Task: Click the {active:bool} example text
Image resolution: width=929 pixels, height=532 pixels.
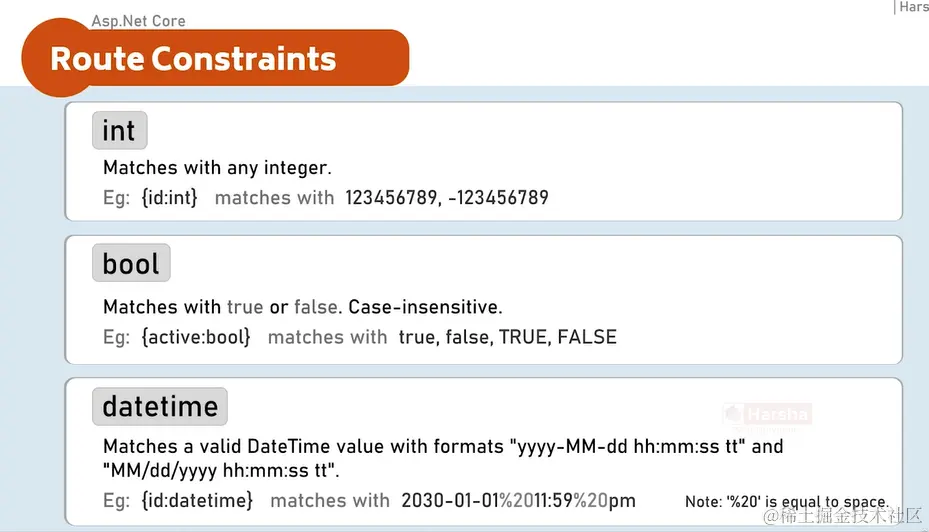Action: (196, 337)
